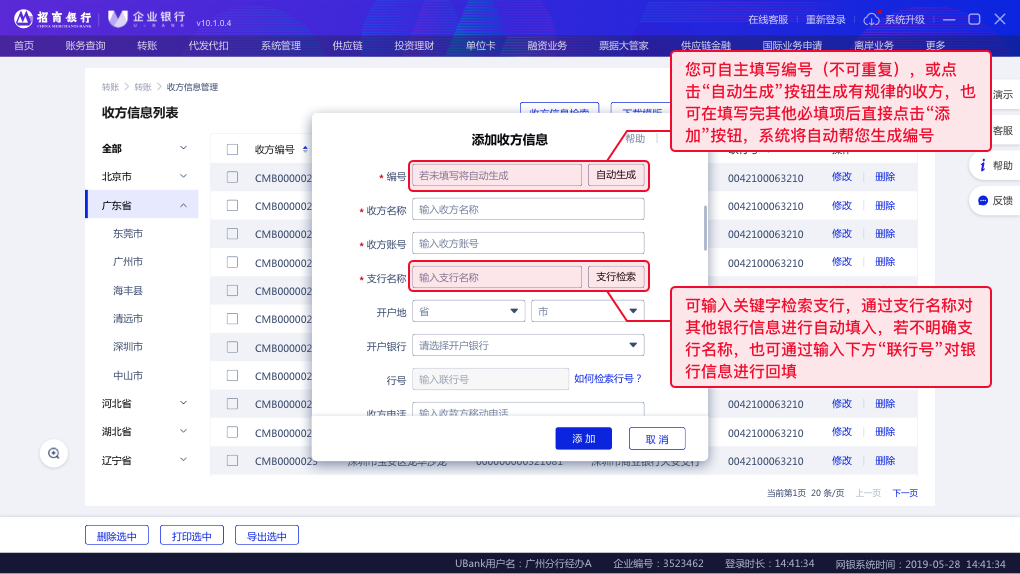Screen dimensions: 1020x574
Task: Expand the 北京市 region node
Action: 183,176
